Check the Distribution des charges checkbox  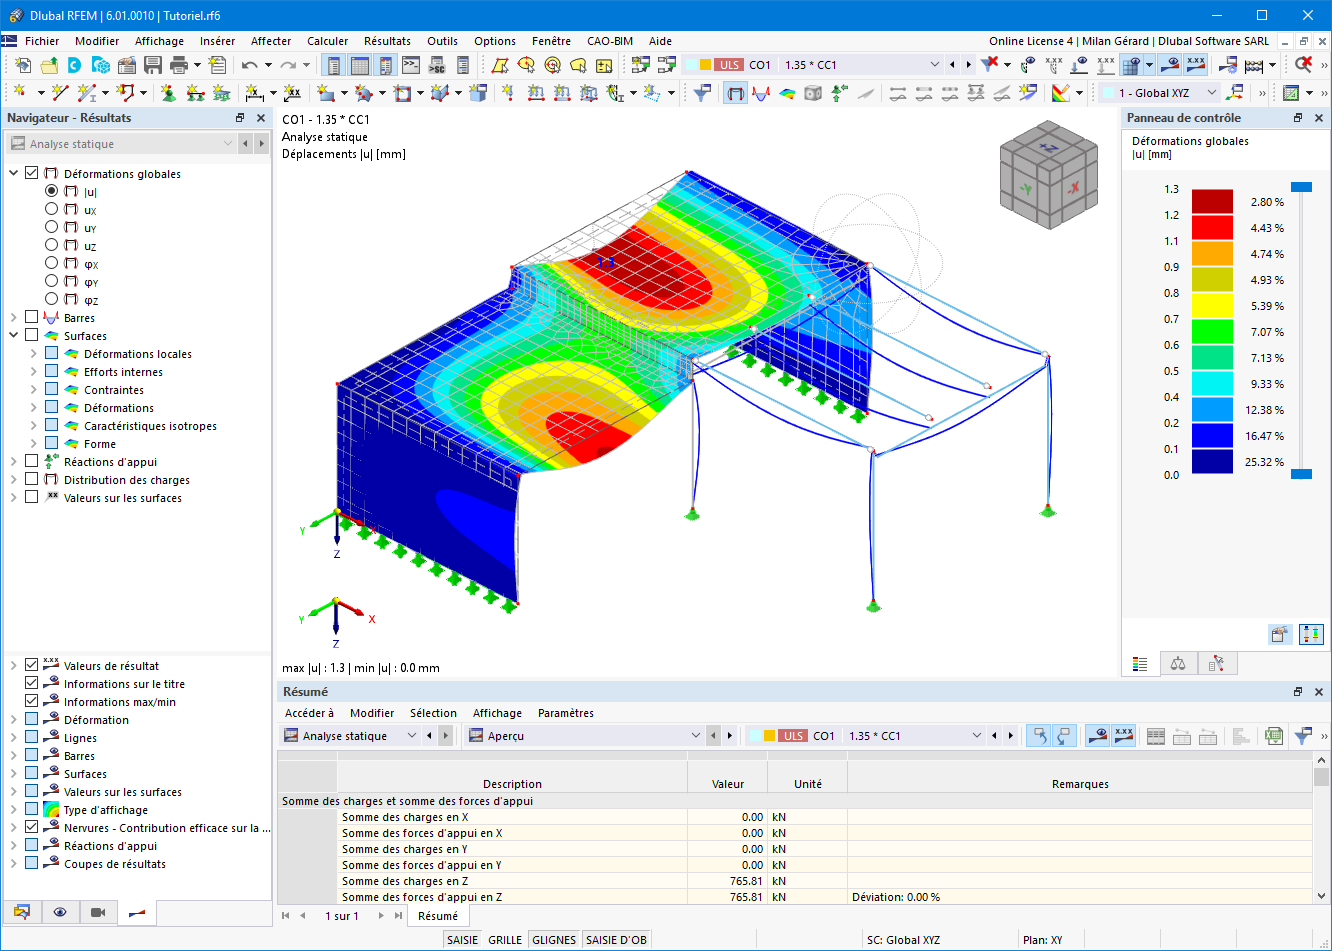pyautogui.click(x=32, y=479)
